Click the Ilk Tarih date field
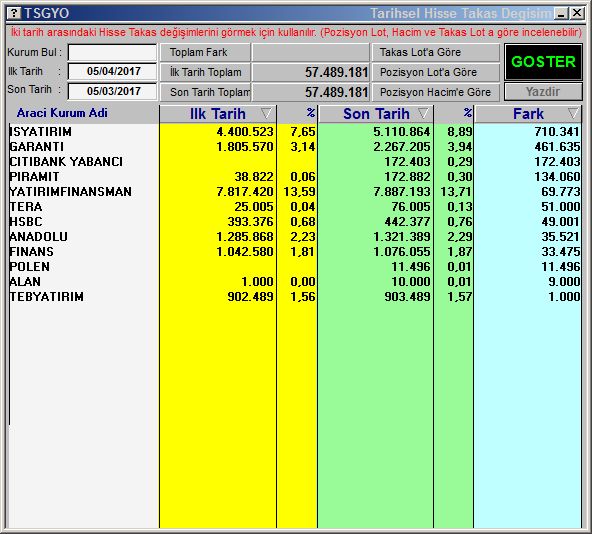The image size is (592, 534). pos(113,71)
